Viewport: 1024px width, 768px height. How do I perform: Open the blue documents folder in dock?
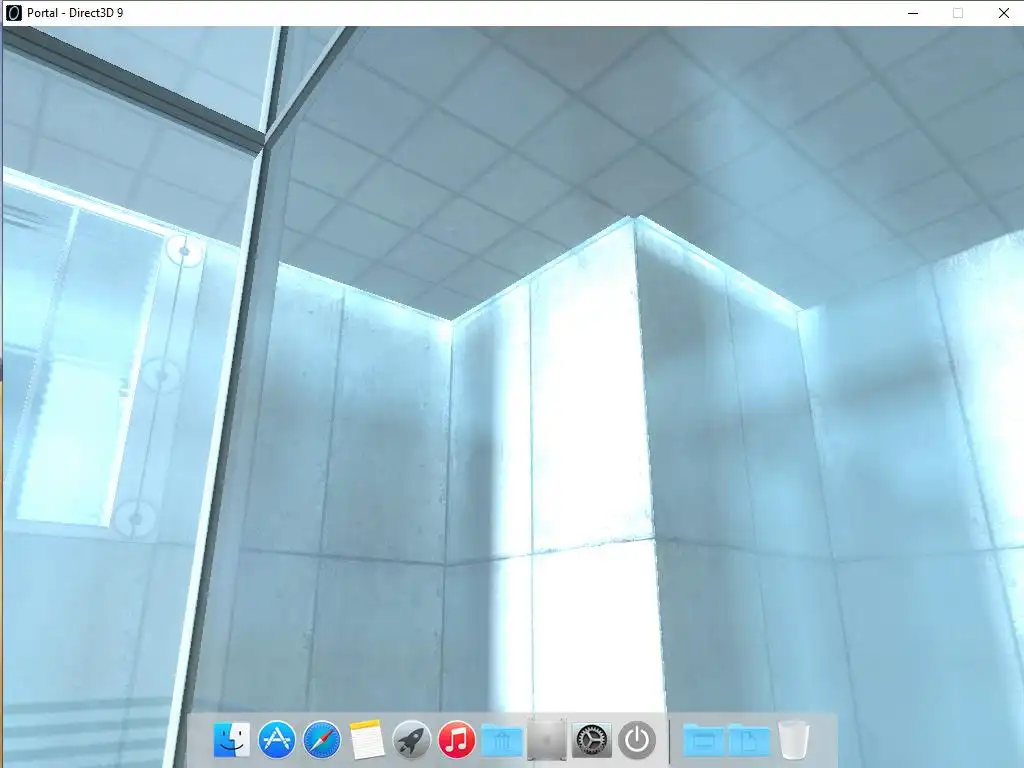[749, 741]
